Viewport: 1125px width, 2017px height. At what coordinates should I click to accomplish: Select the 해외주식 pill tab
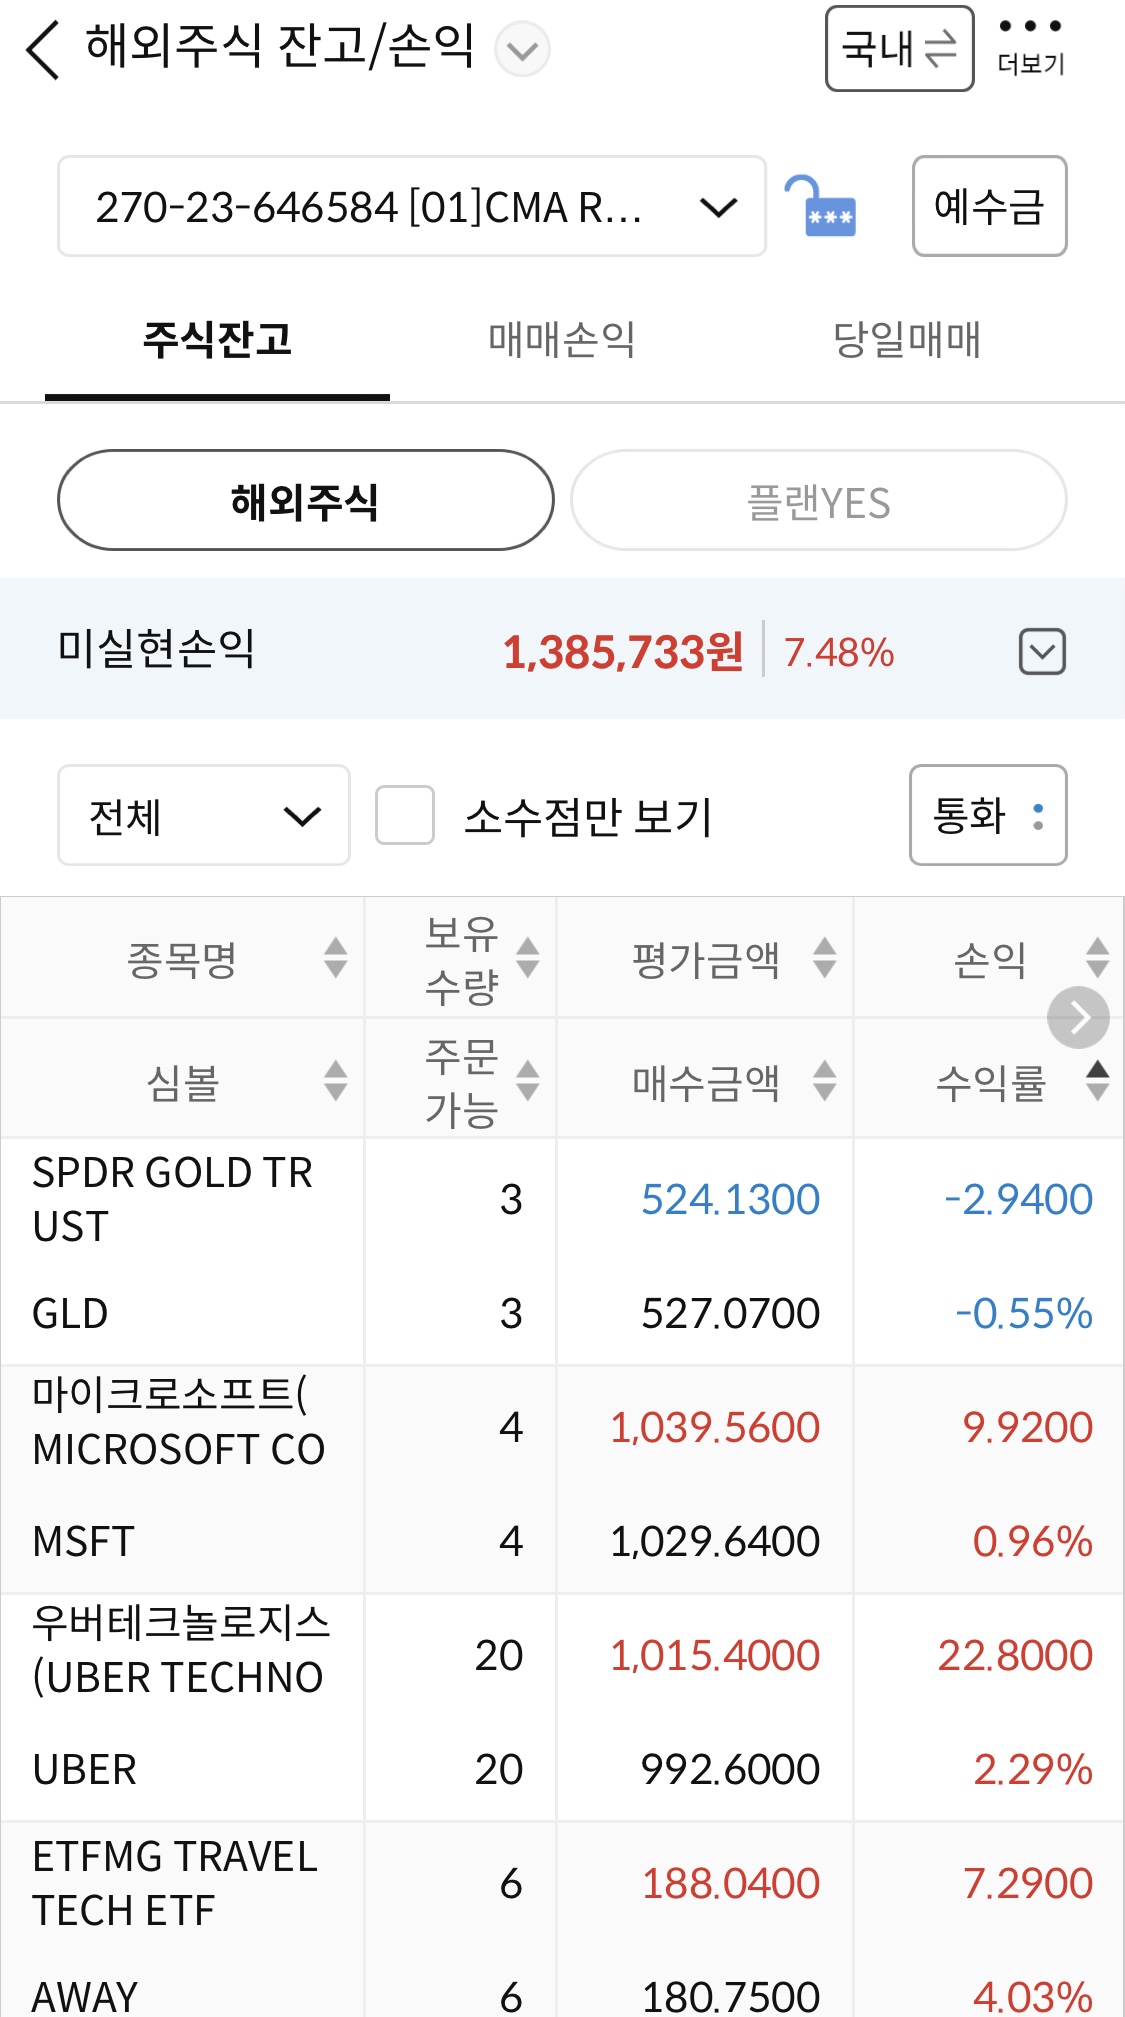pyautogui.click(x=306, y=500)
